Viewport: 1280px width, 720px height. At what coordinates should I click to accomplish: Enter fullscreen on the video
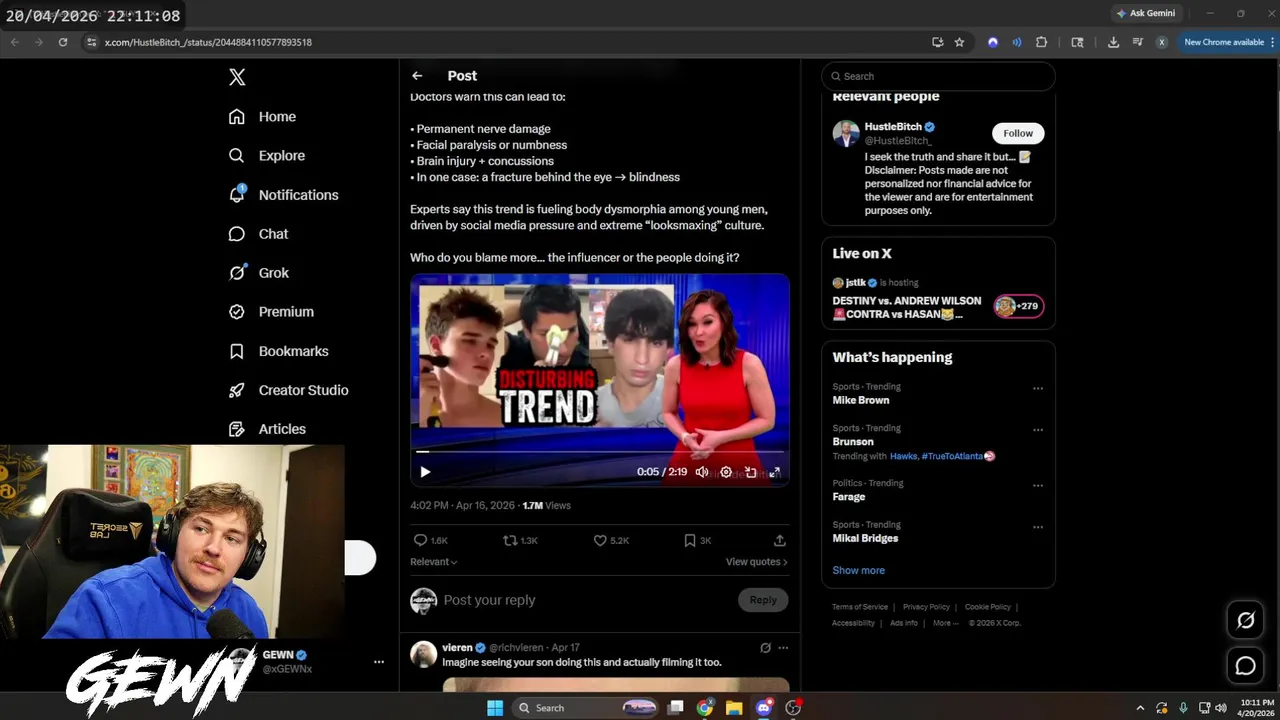(774, 472)
